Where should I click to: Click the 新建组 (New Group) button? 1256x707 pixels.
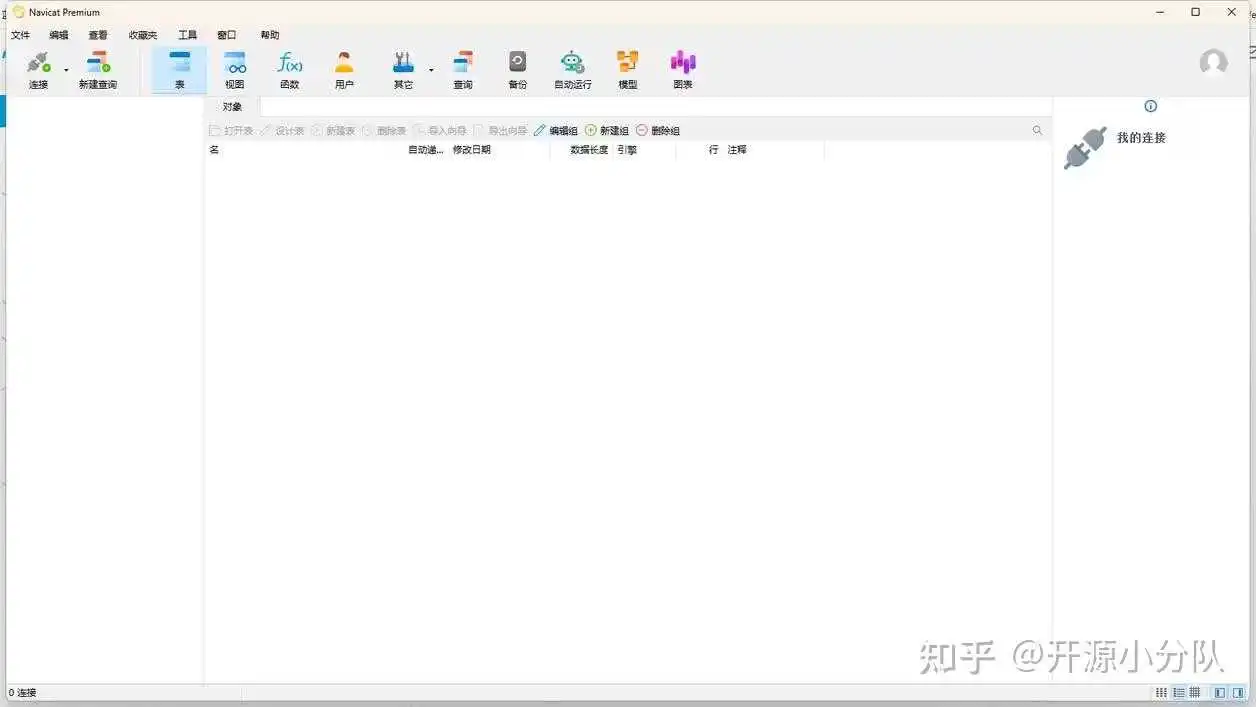(607, 131)
